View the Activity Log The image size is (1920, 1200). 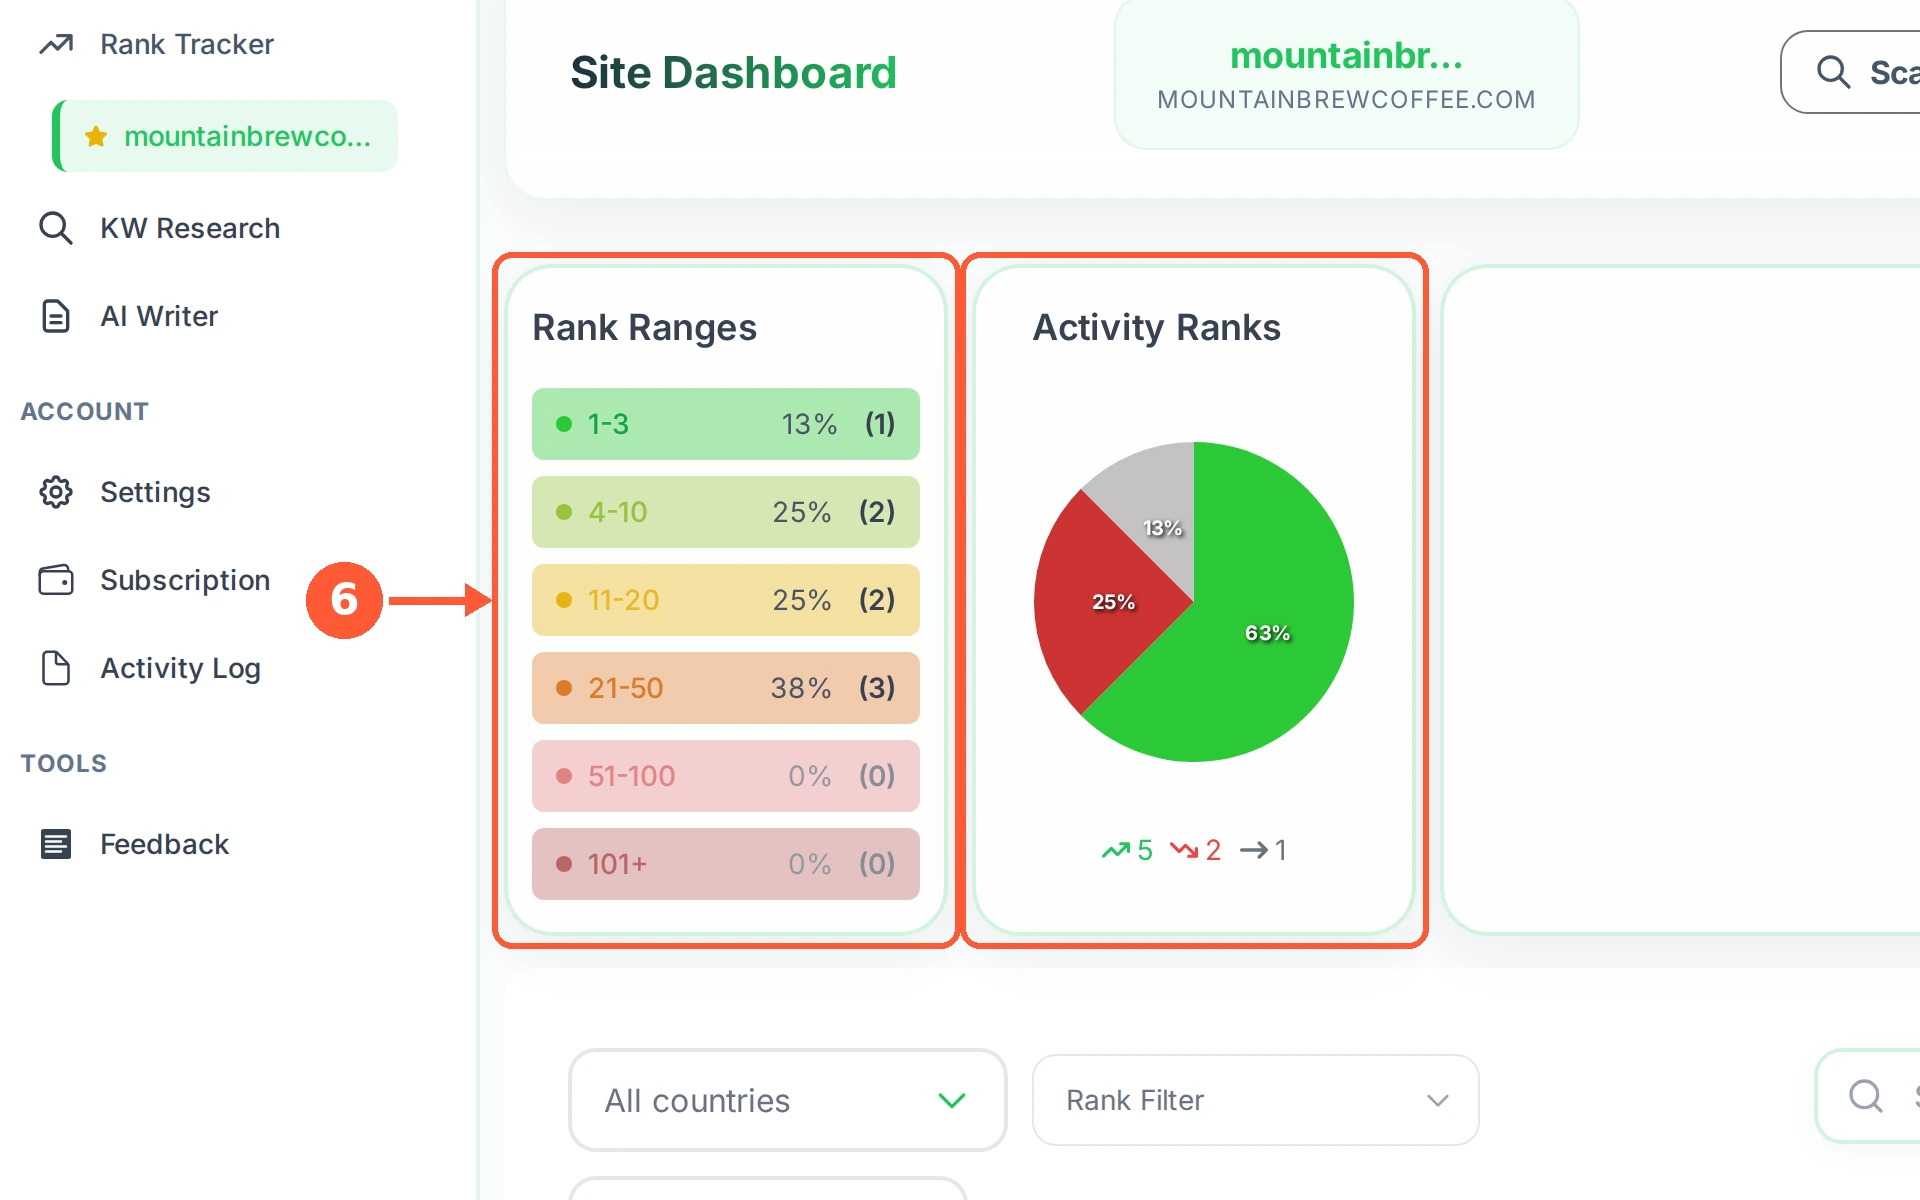(x=180, y=668)
